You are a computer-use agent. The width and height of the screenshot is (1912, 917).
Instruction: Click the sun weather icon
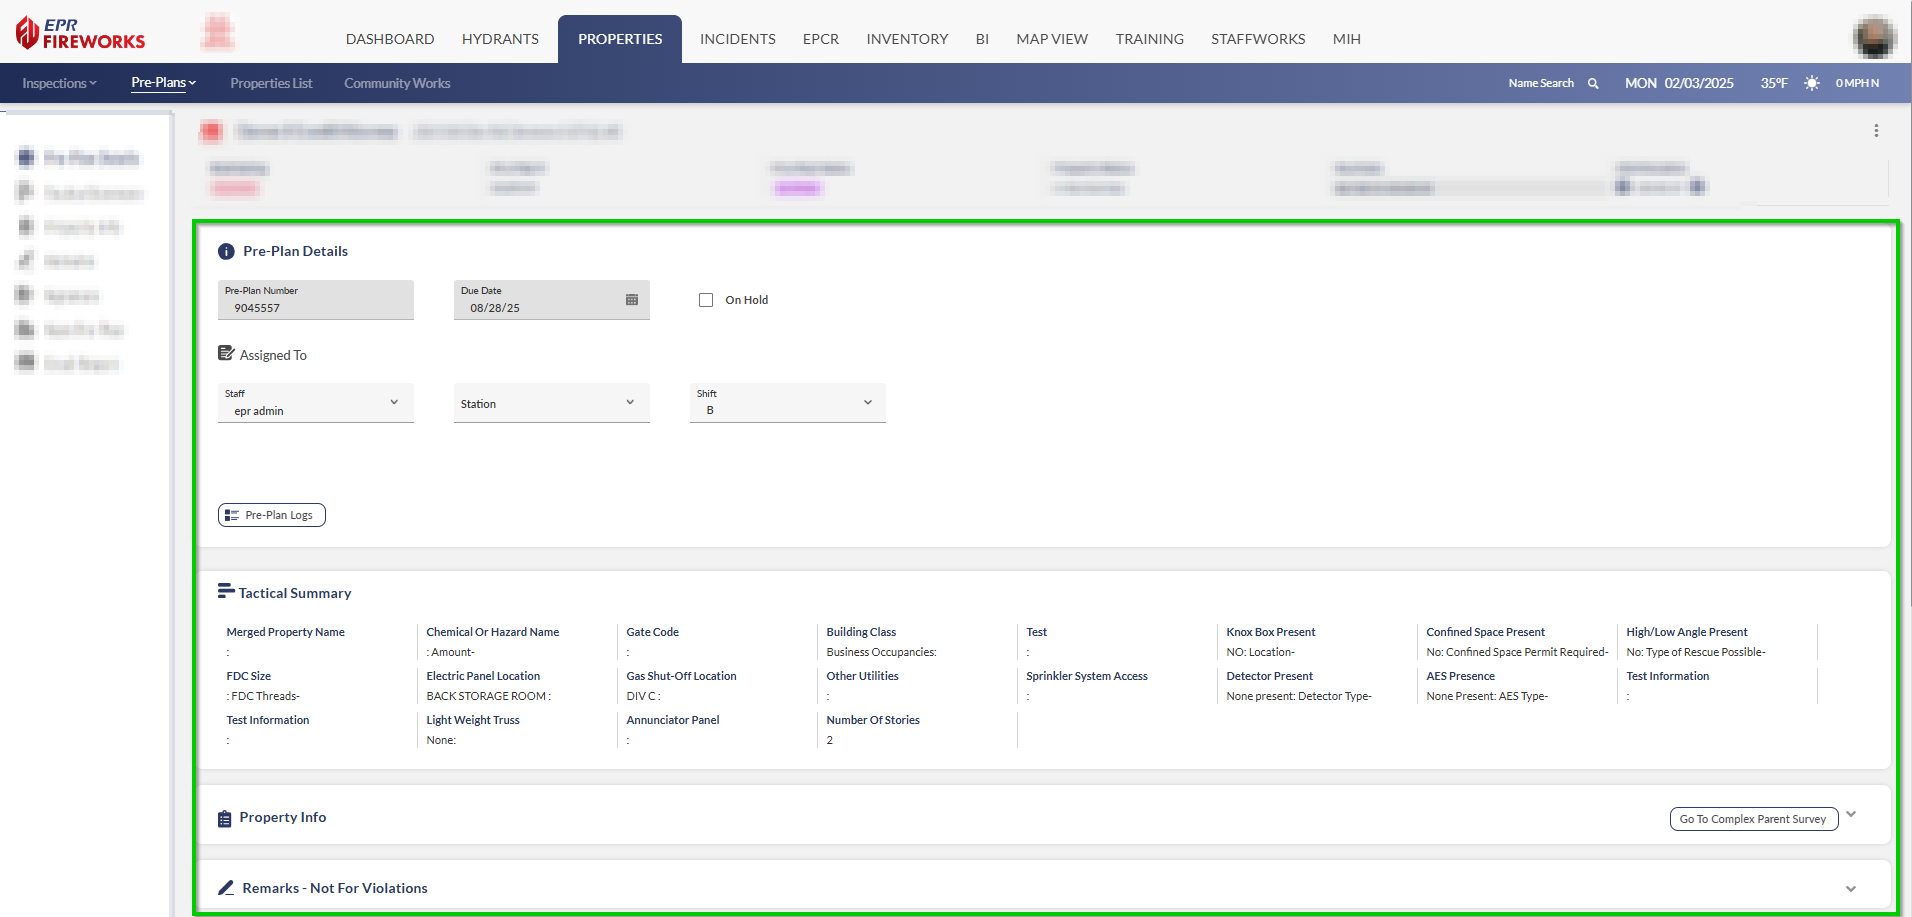[1811, 84]
